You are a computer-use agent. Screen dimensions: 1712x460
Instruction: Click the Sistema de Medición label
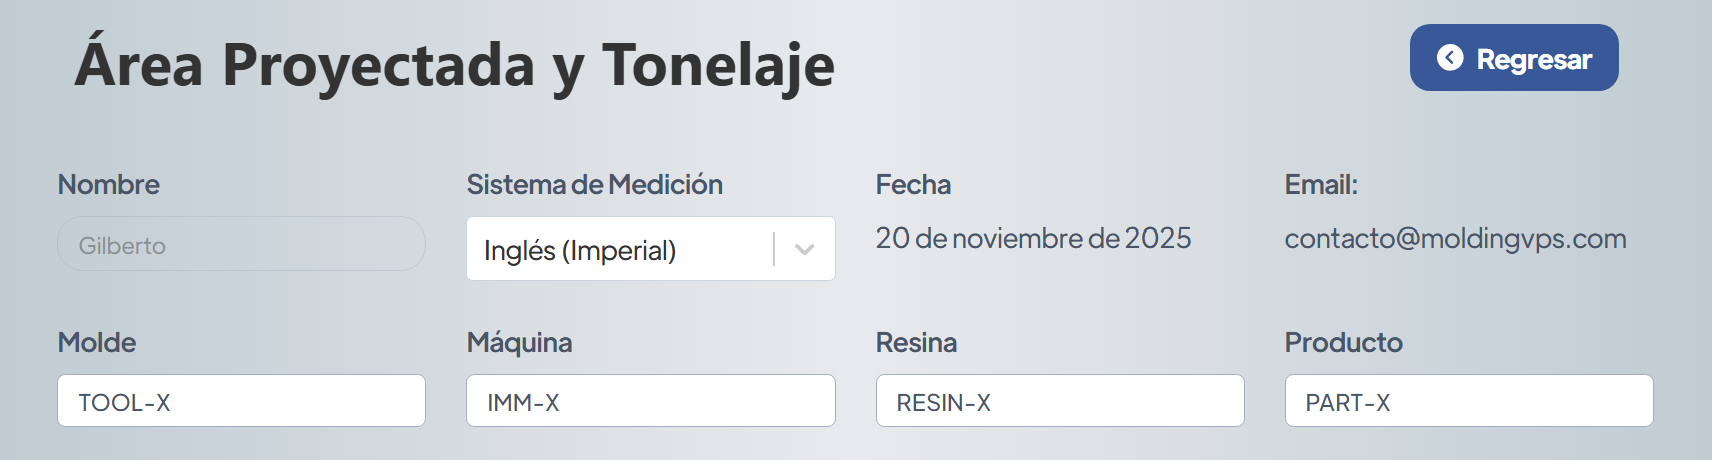594,185
